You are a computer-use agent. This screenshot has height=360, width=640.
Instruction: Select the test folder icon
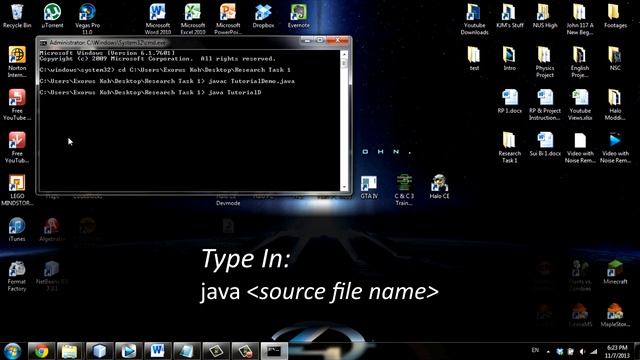(x=474, y=59)
